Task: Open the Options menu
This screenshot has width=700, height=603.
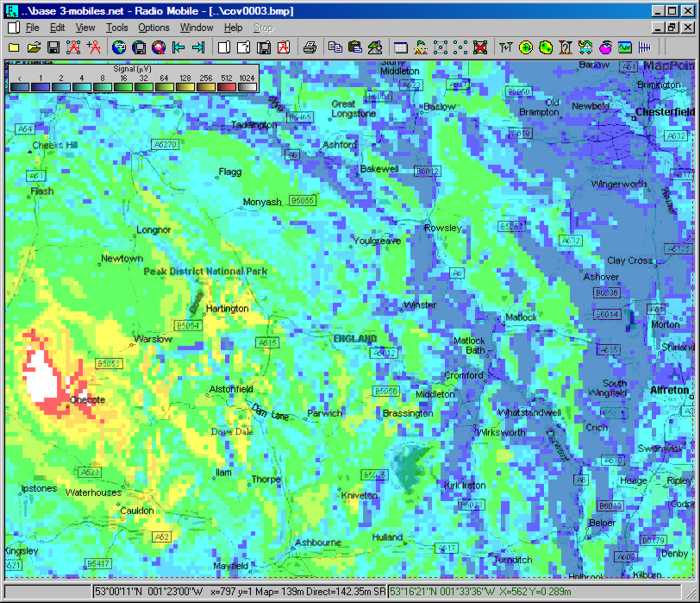Action: 154,28
